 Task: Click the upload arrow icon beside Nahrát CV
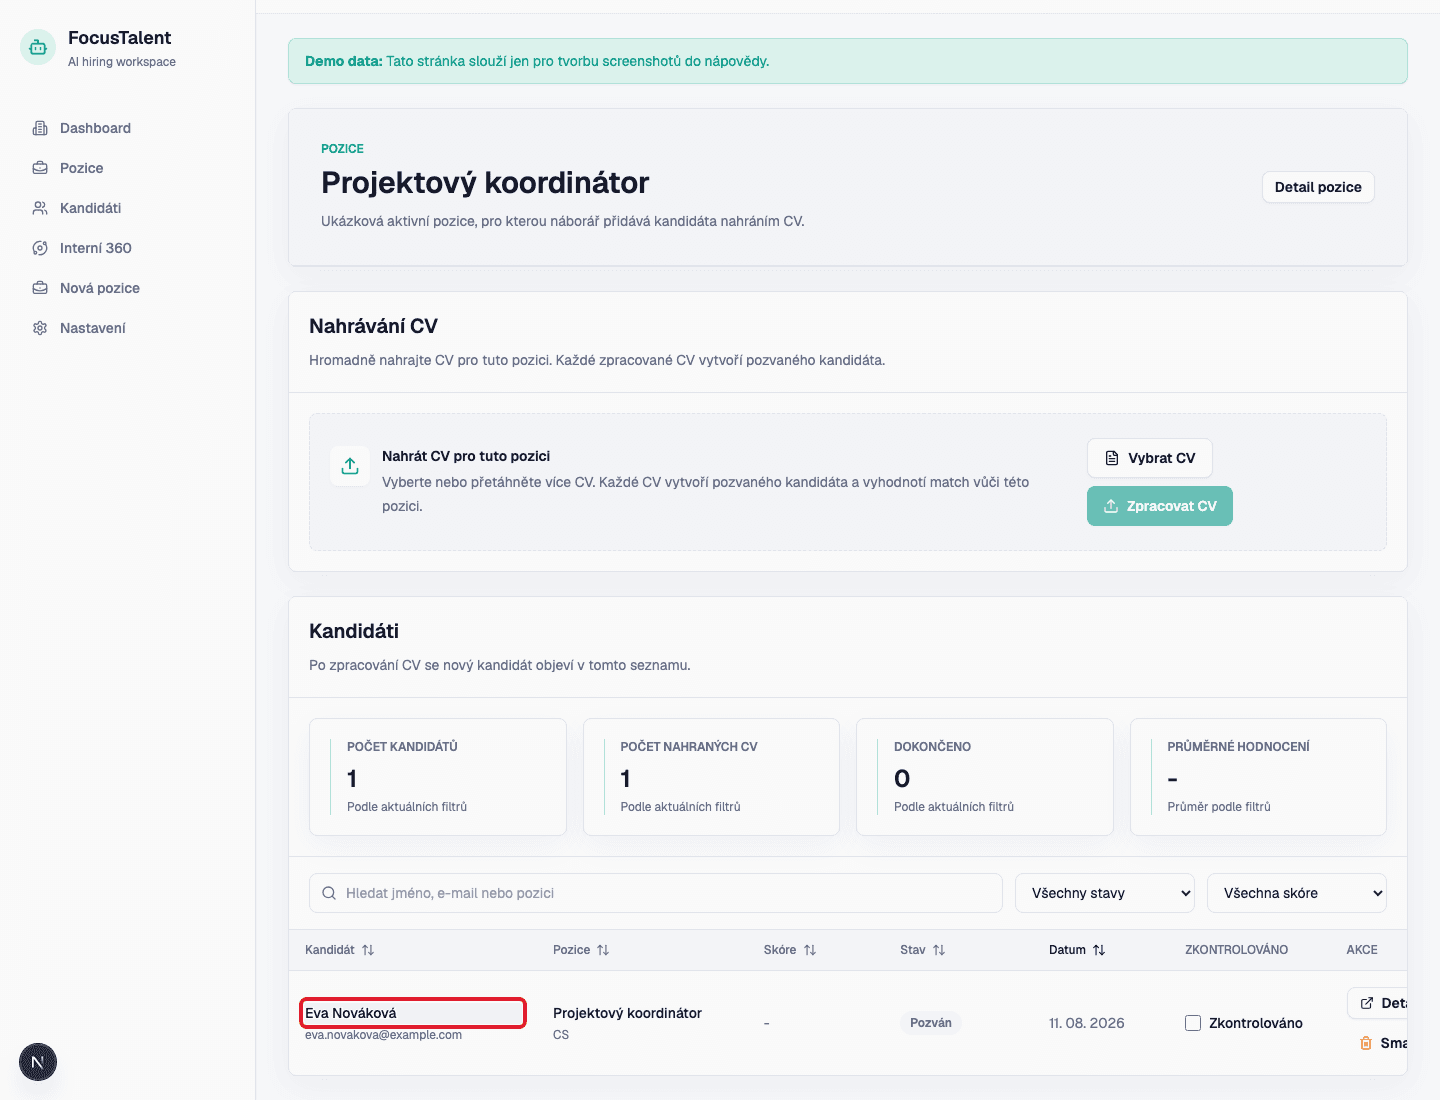tap(350, 466)
